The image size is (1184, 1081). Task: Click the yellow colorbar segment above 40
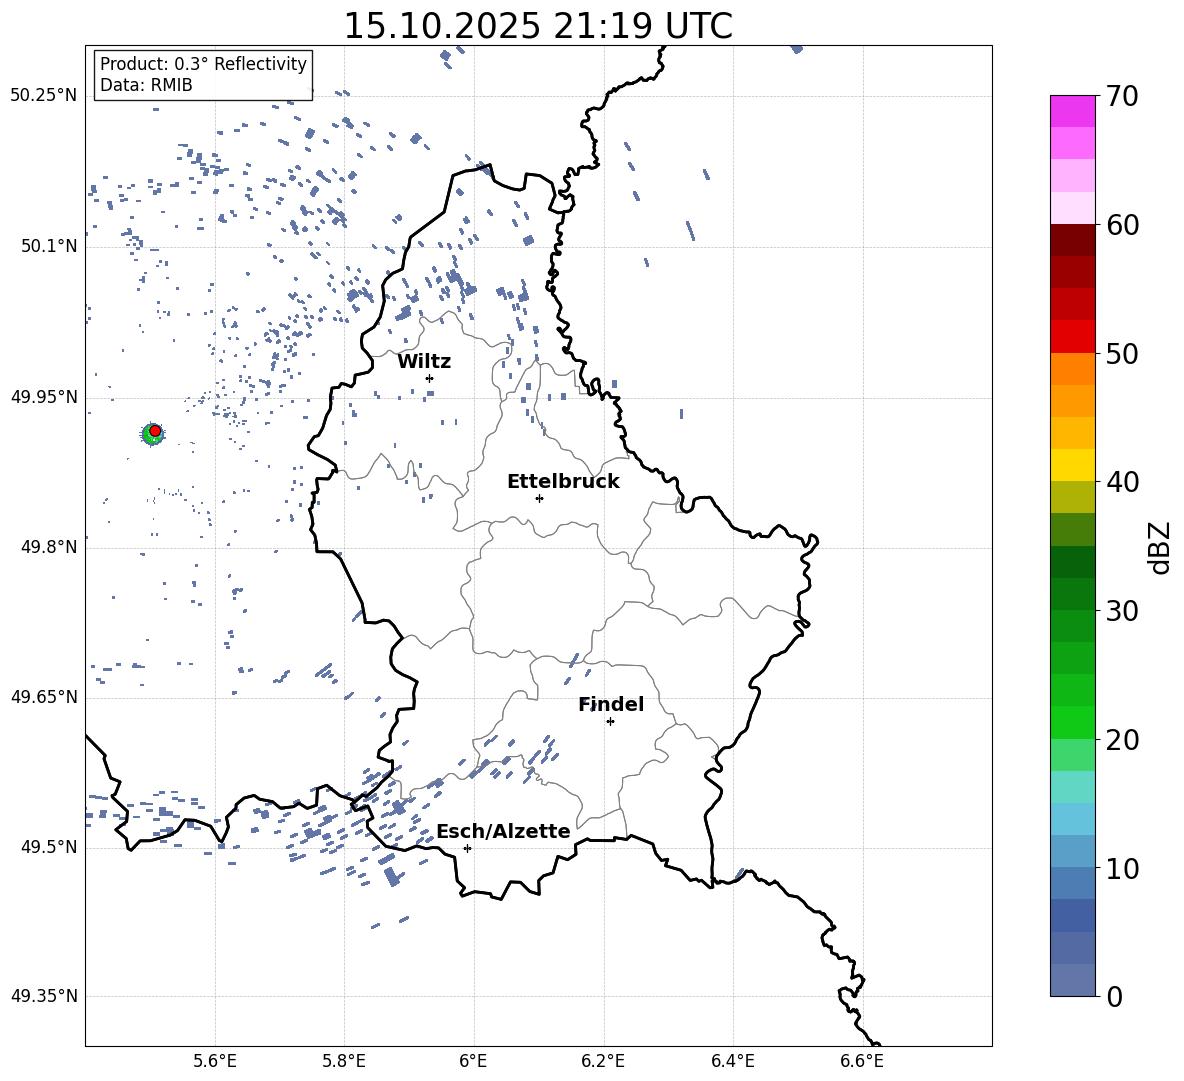click(x=1072, y=465)
